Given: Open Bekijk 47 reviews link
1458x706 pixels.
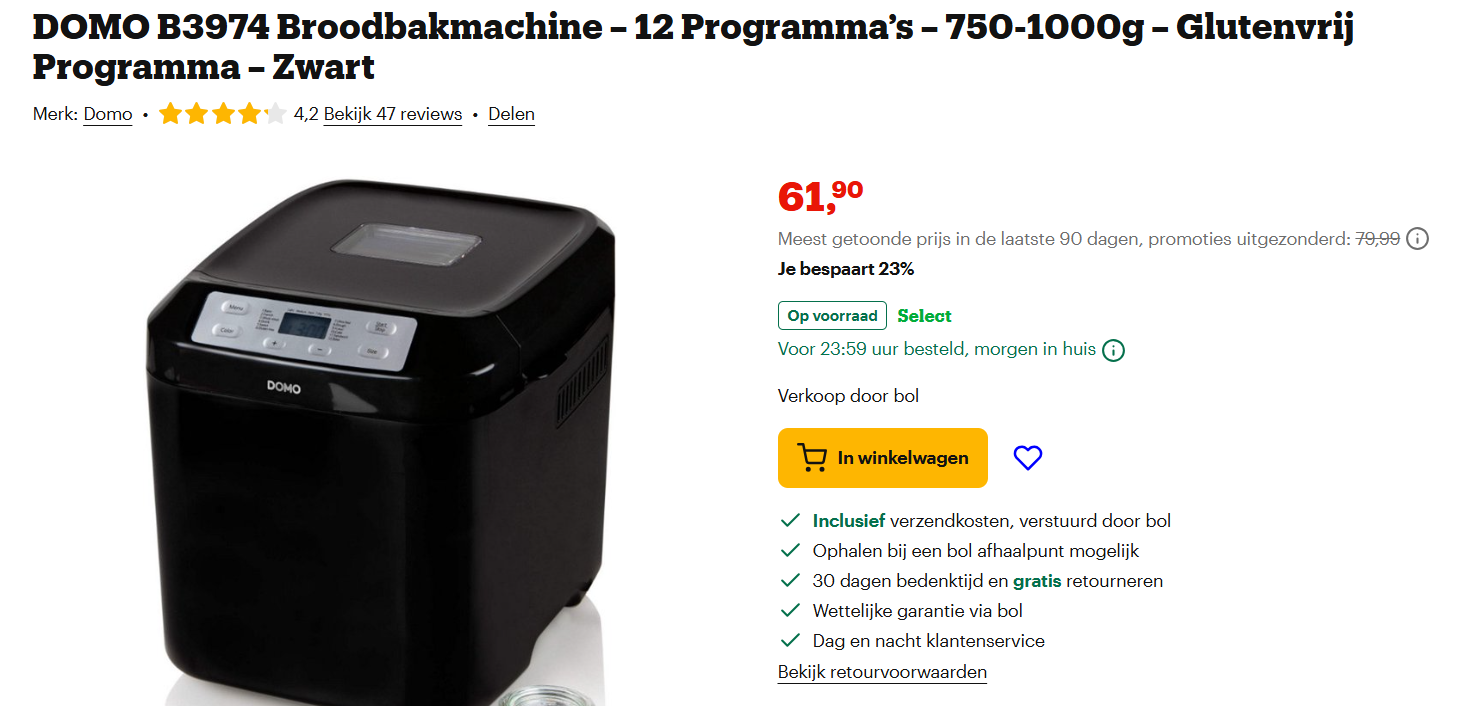Looking at the screenshot, I should [393, 114].
